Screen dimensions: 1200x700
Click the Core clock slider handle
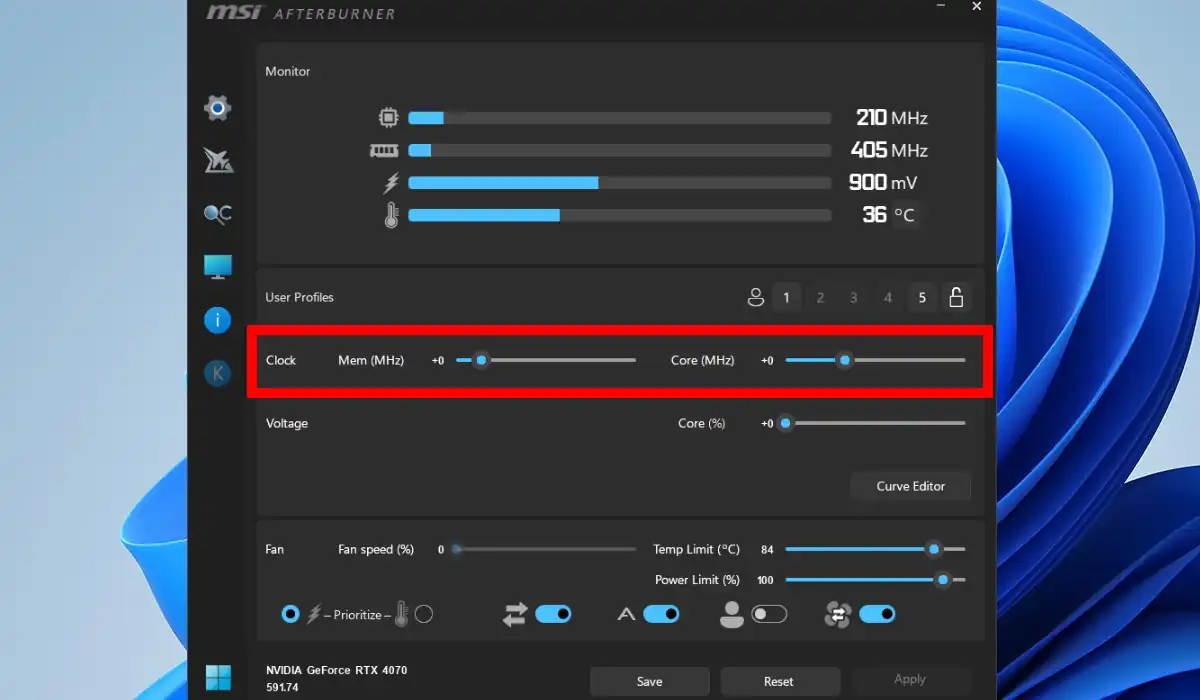pos(845,360)
